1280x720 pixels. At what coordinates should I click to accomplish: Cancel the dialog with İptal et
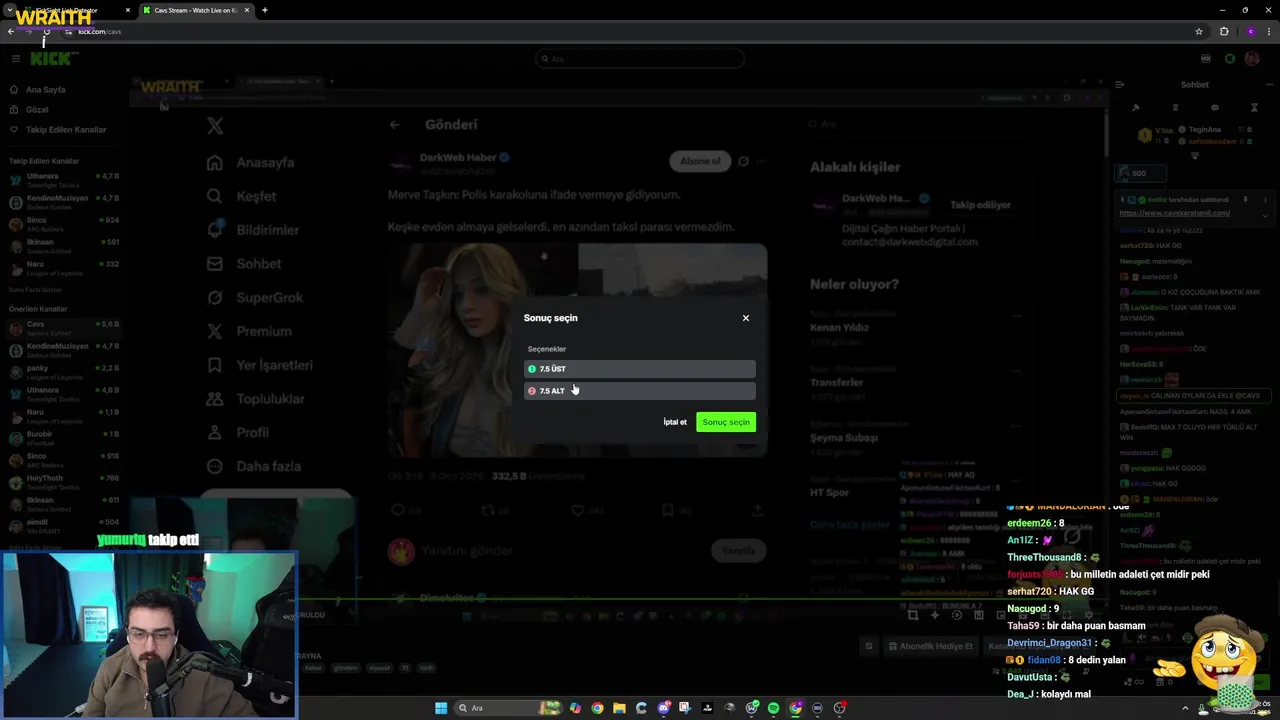(675, 422)
